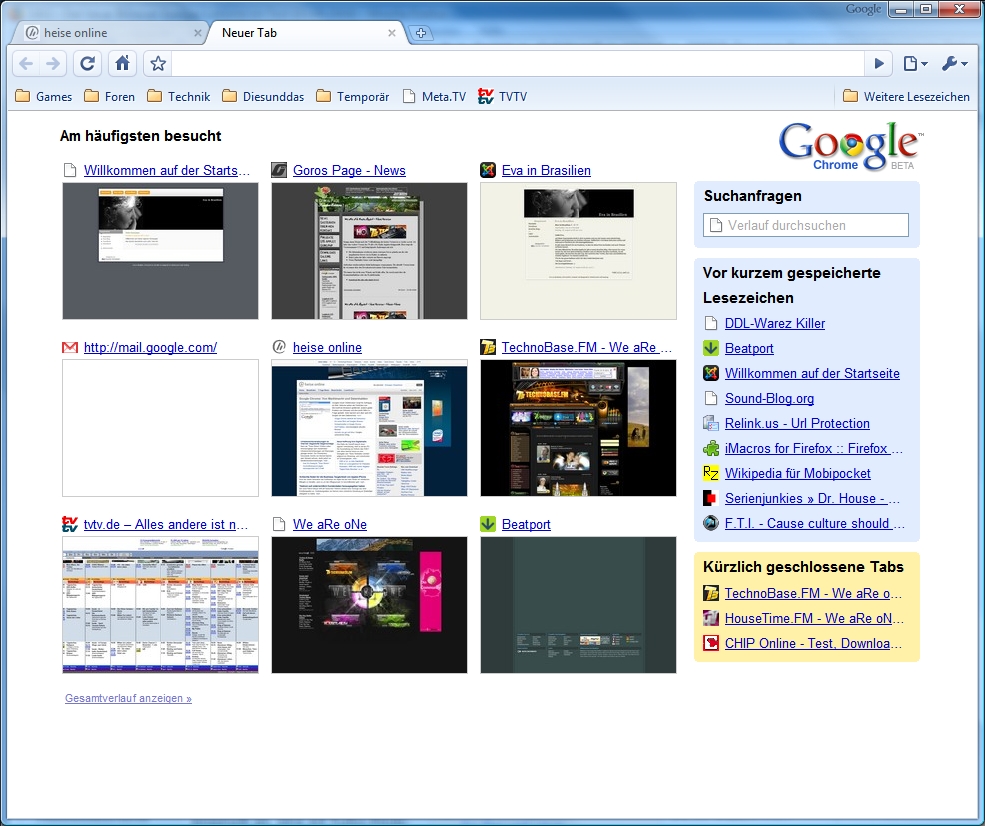985x826 pixels.
Task: Reopen the closed HouseTime.FM tab
Action: [815, 619]
